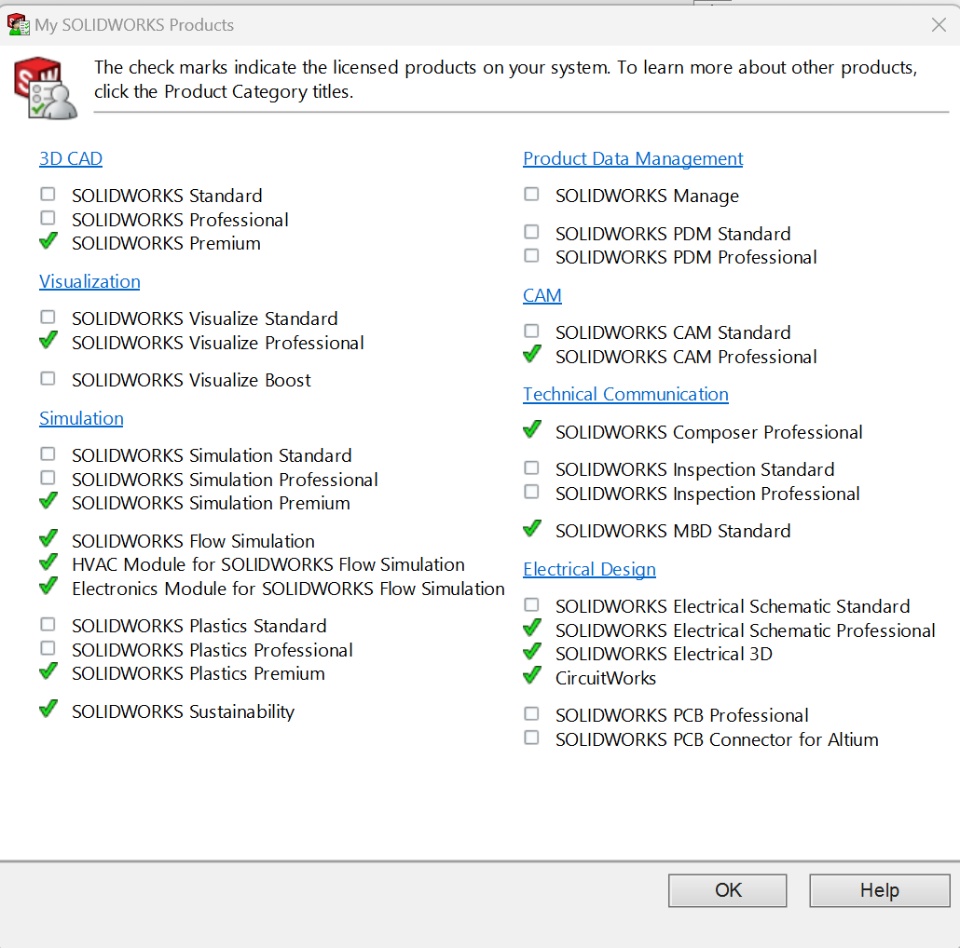Tick the SOLIDWORKS PCB Professional checkbox
The image size is (960, 948).
532,714
